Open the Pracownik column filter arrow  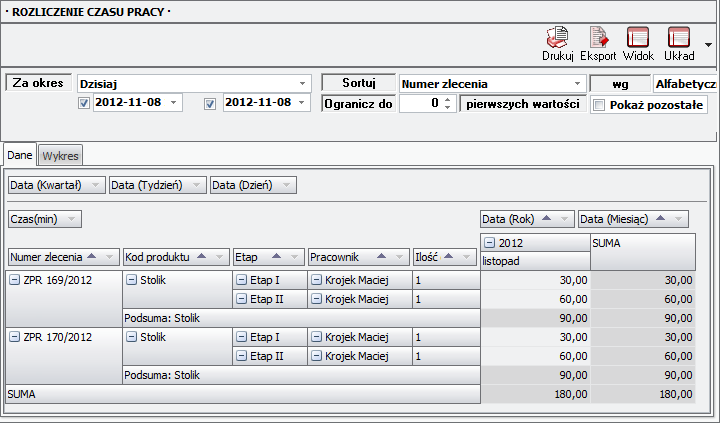click(399, 257)
